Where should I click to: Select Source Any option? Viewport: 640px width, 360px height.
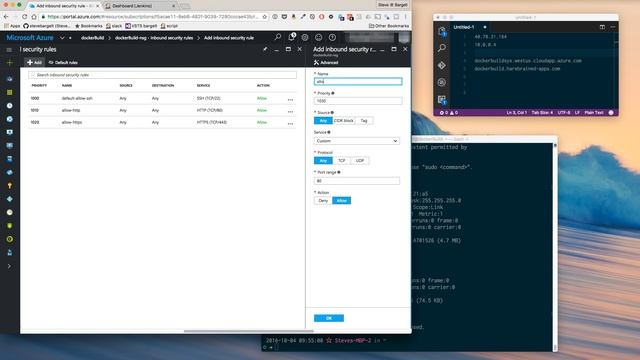[323, 121]
